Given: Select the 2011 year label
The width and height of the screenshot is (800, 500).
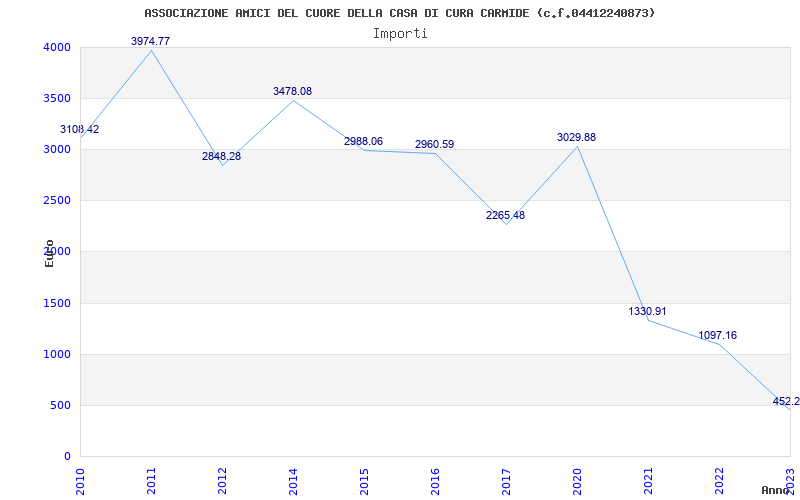Looking at the screenshot, I should (151, 481).
